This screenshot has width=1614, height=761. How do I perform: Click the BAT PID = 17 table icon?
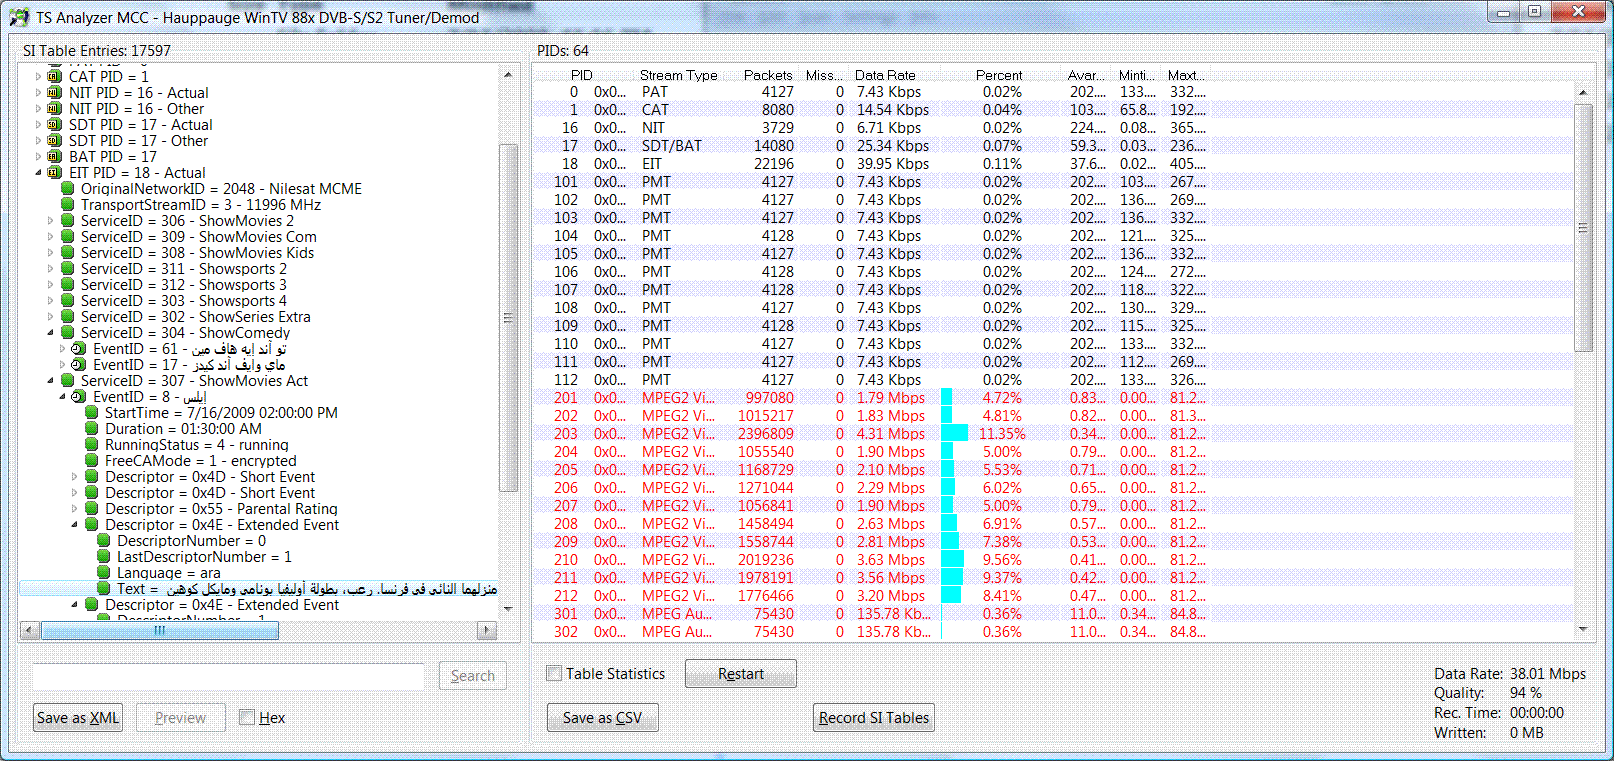pos(55,157)
